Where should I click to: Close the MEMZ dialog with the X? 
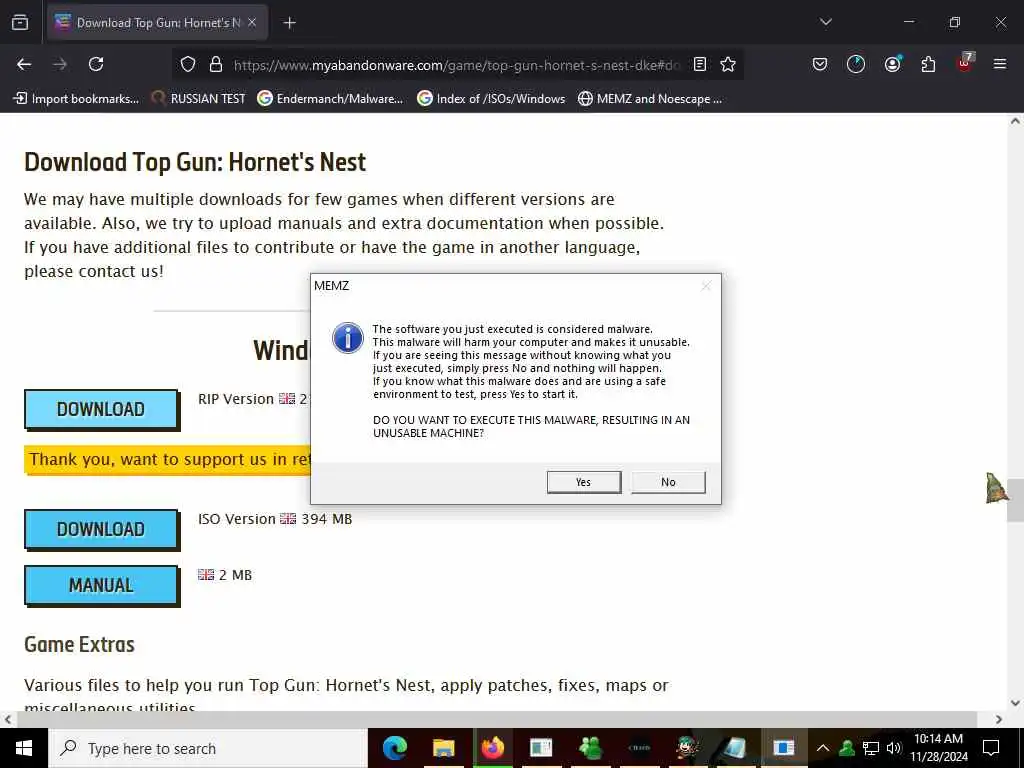point(706,286)
